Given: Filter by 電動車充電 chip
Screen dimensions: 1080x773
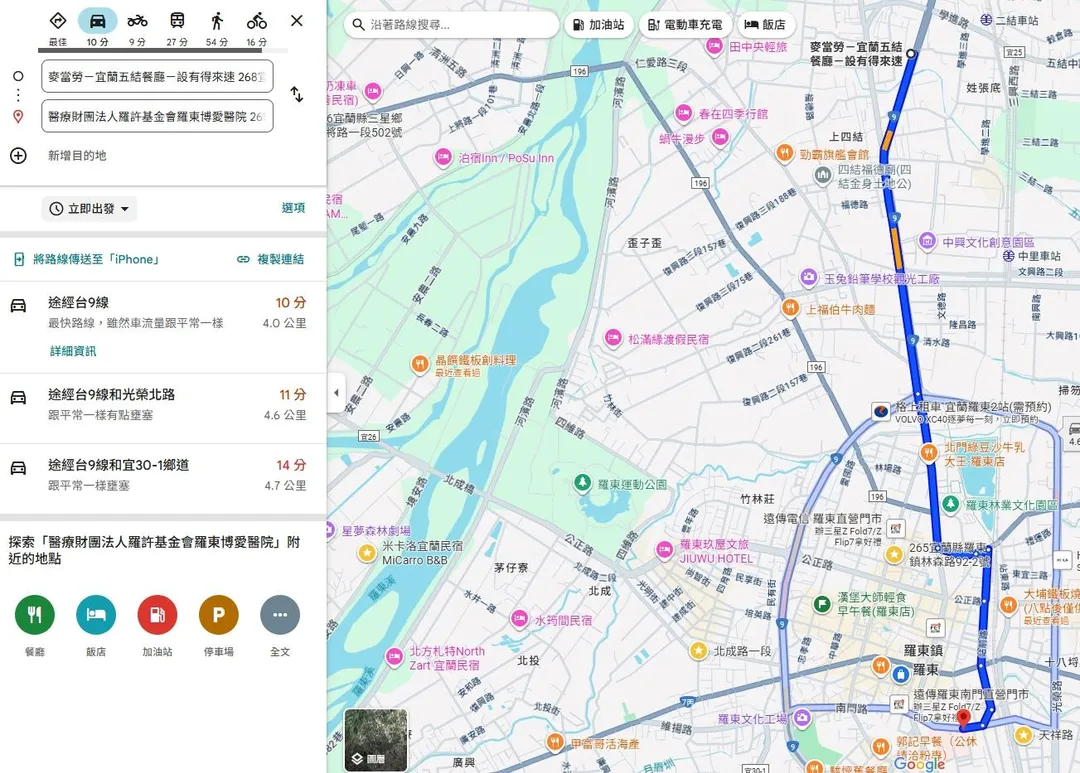Looking at the screenshot, I should (685, 25).
